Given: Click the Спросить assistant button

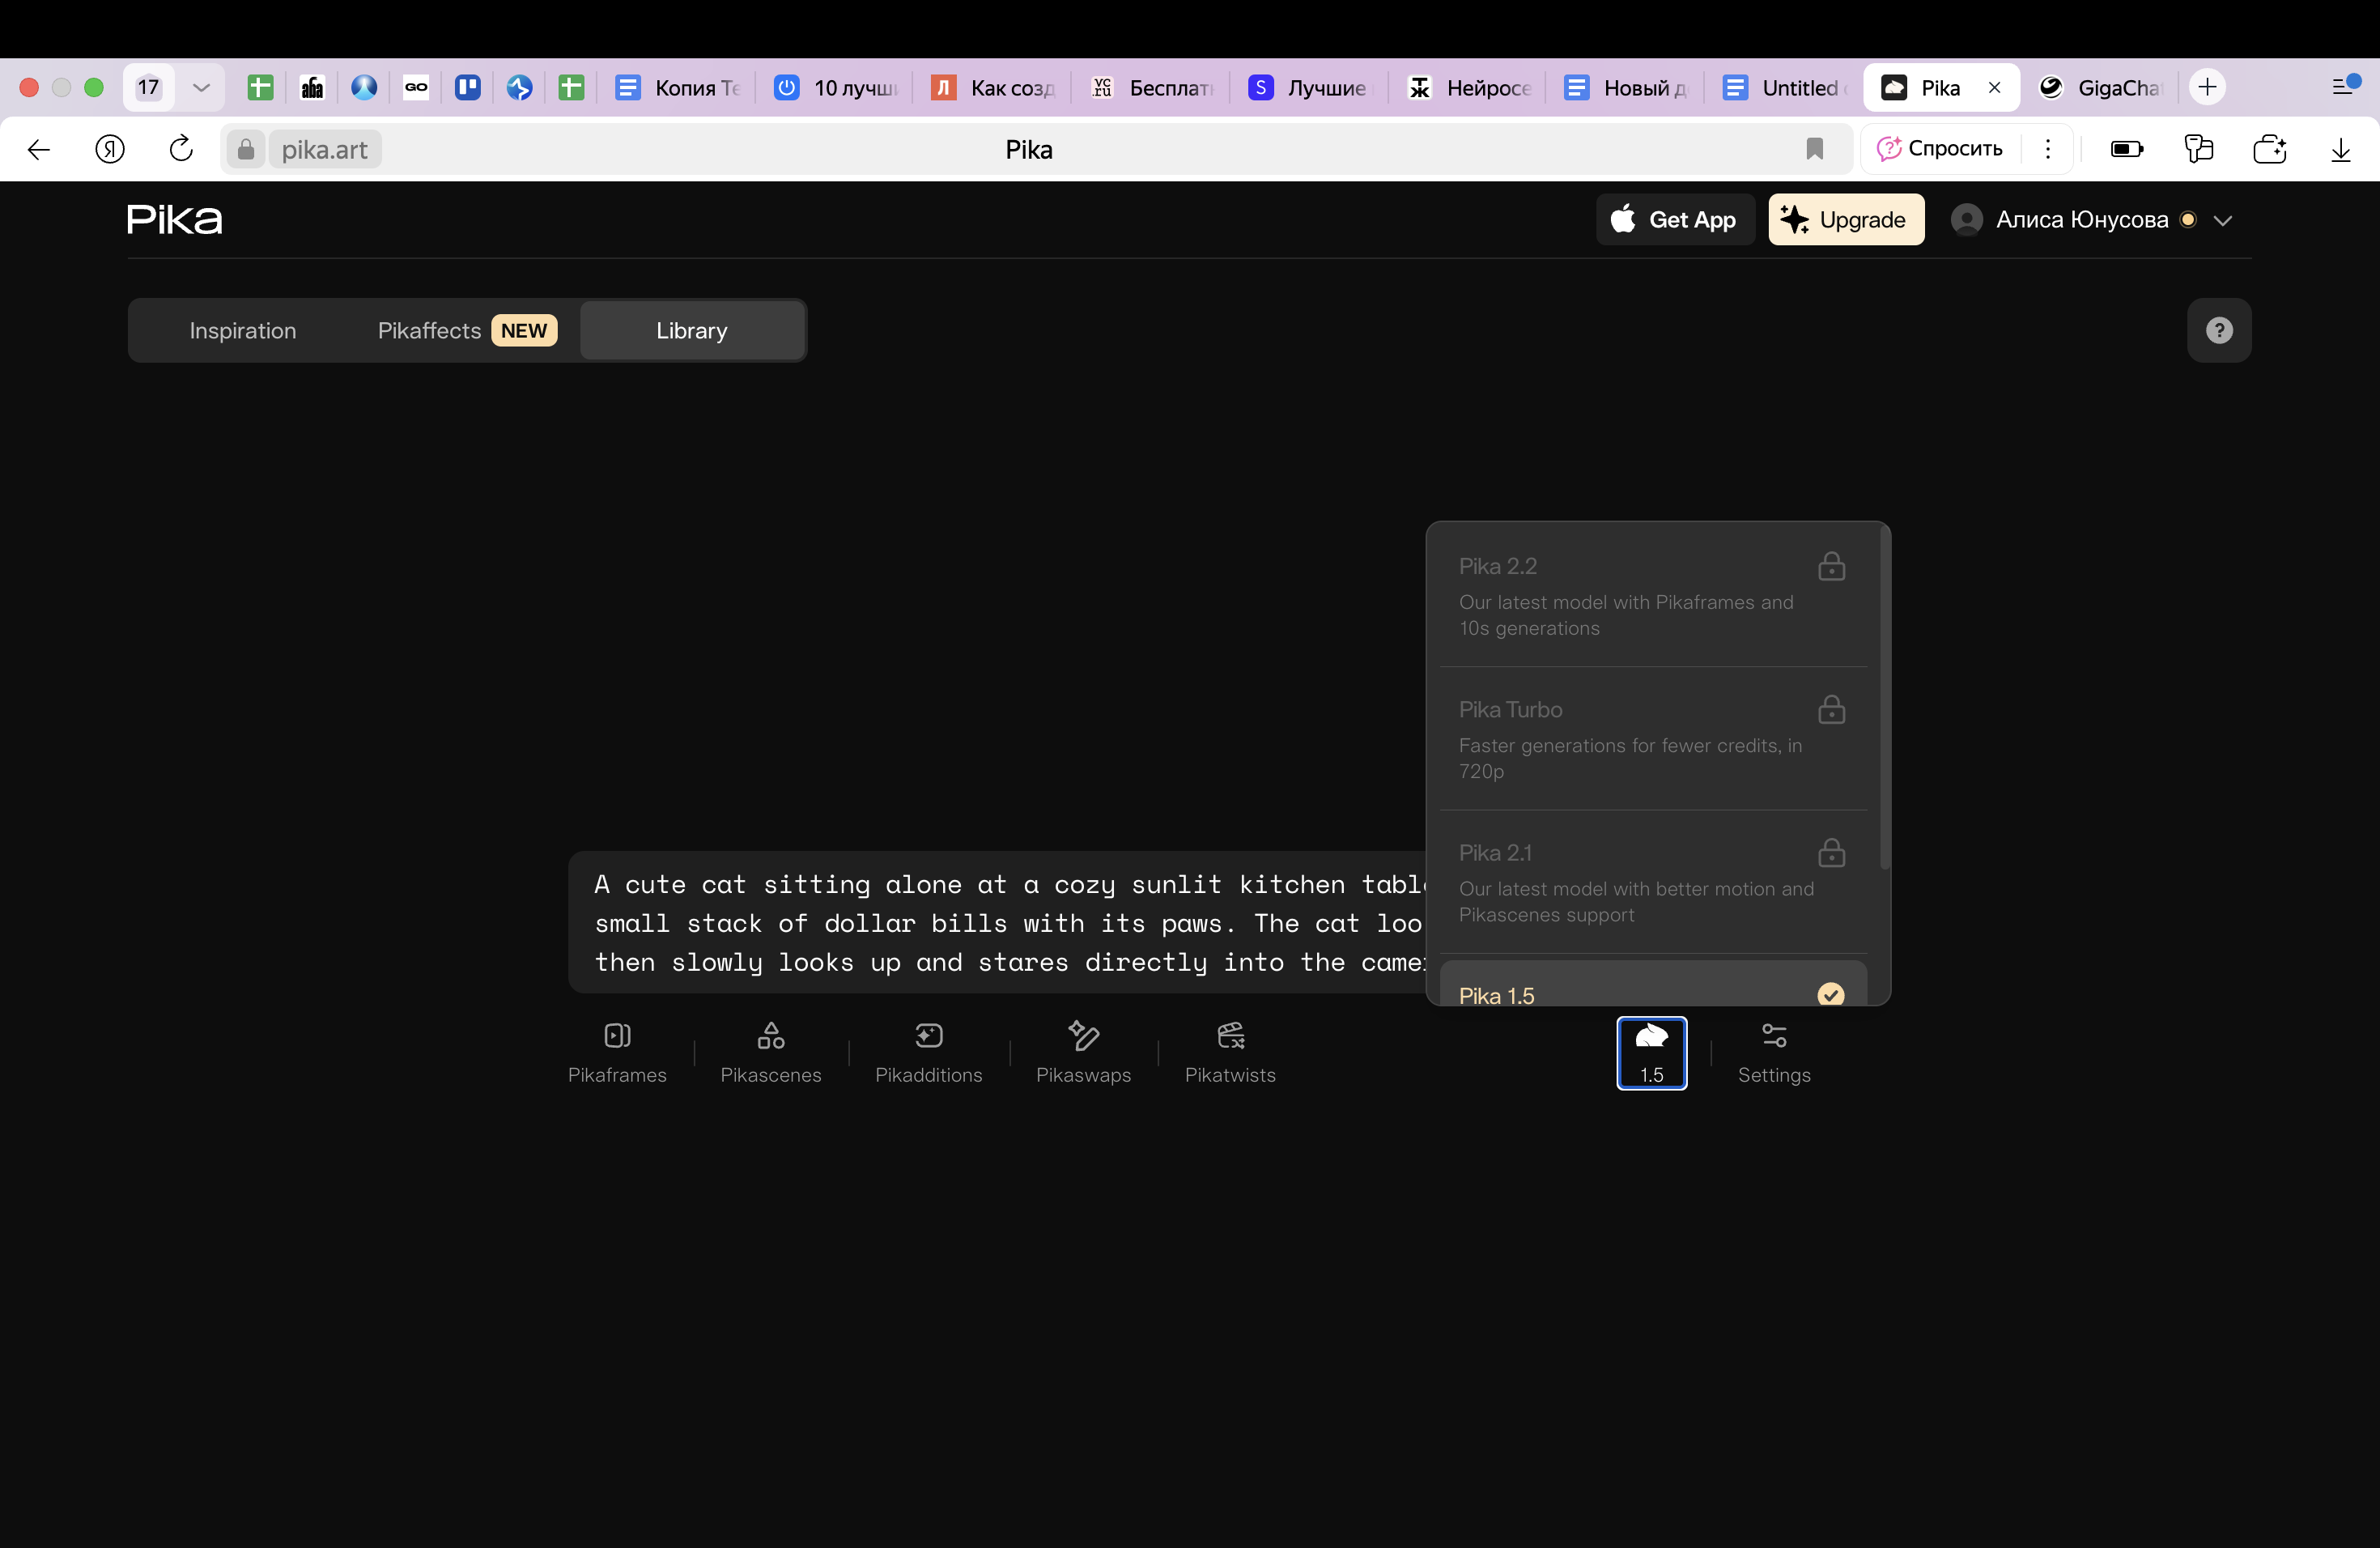Looking at the screenshot, I should click(1940, 148).
